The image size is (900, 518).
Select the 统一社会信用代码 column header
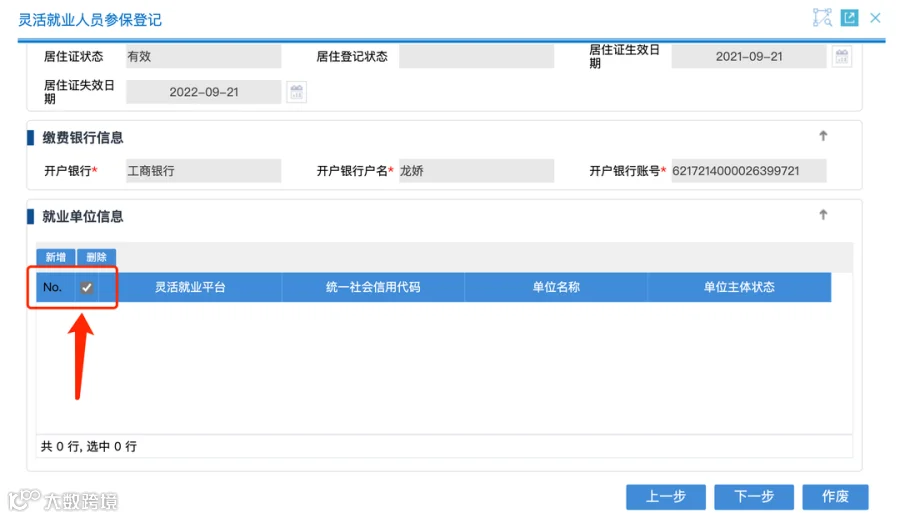pos(373,287)
